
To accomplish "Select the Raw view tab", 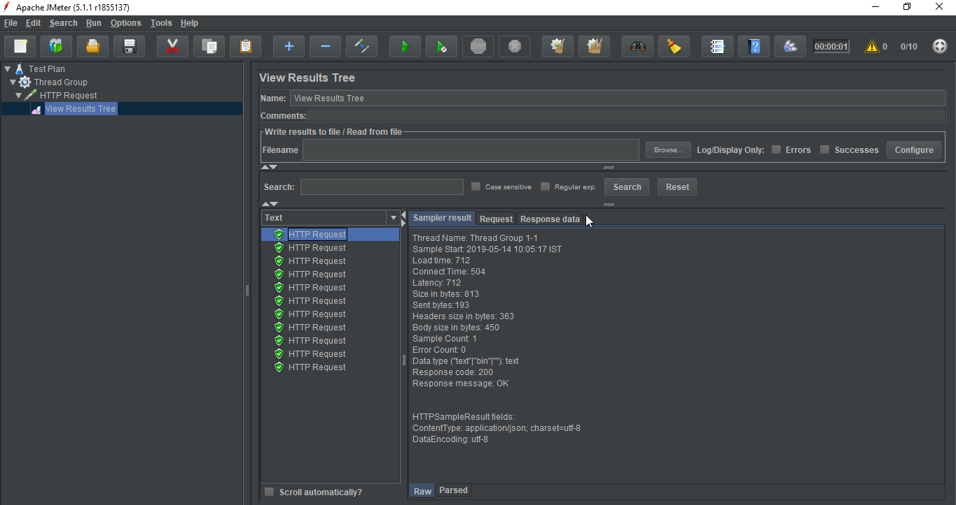I will [x=423, y=491].
